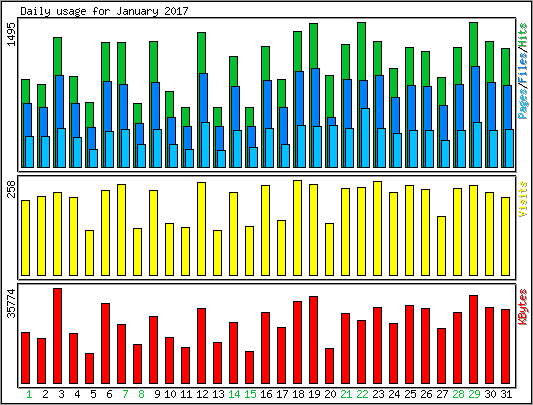Click the 1495 axis label of the hits chart
Viewport: 533px width, 405px height.
[12, 34]
